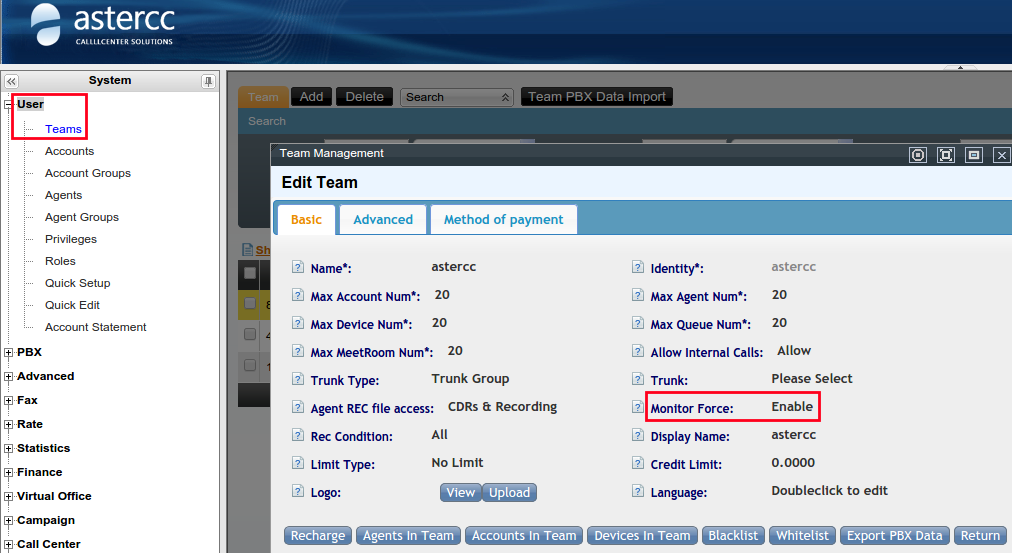The height and width of the screenshot is (553, 1012).
Task: Click the Monitor Force value Enable
Action: (792, 407)
